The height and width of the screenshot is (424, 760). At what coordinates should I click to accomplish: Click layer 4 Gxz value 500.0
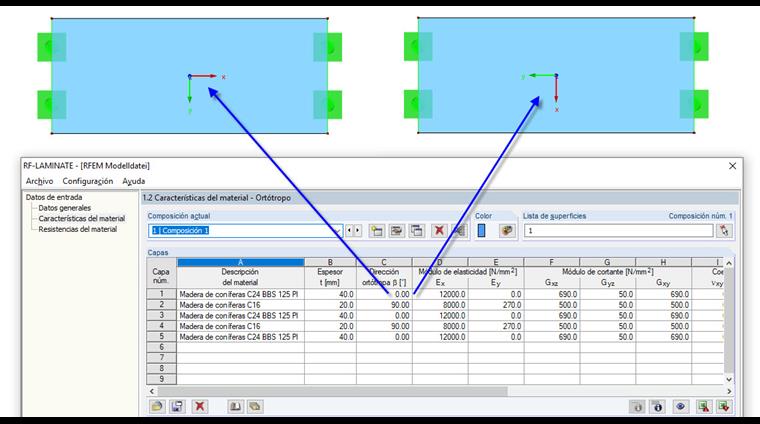point(552,326)
